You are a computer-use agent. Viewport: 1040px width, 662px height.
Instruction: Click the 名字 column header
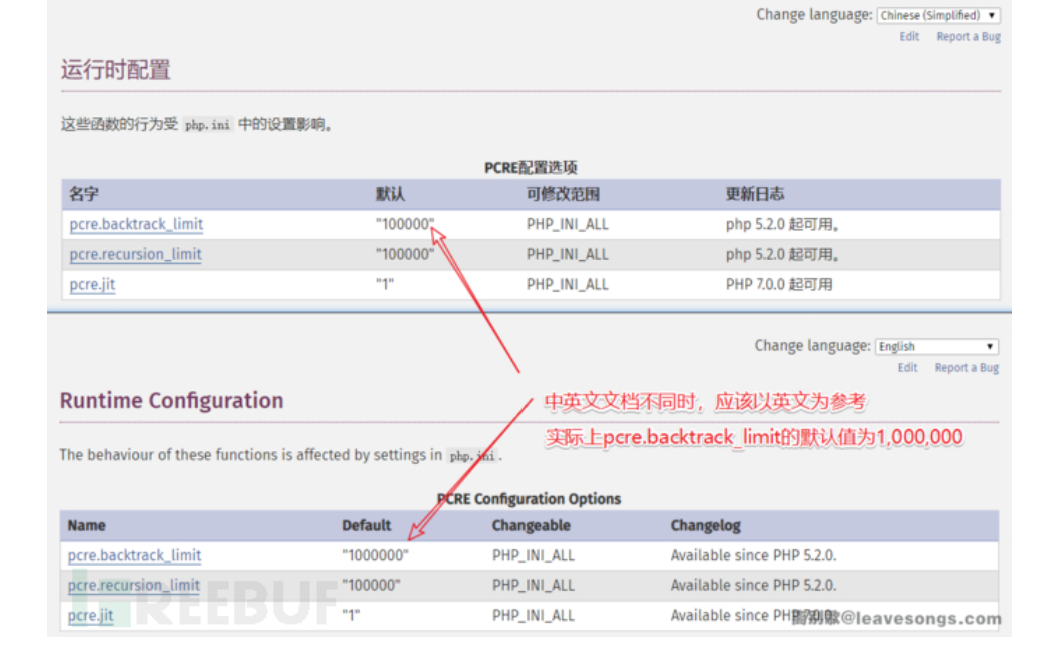(84, 194)
